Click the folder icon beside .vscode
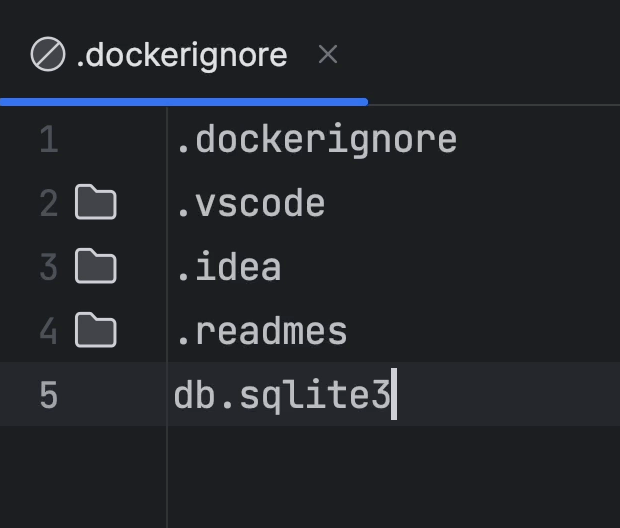This screenshot has height=528, width=620. click(x=96, y=203)
